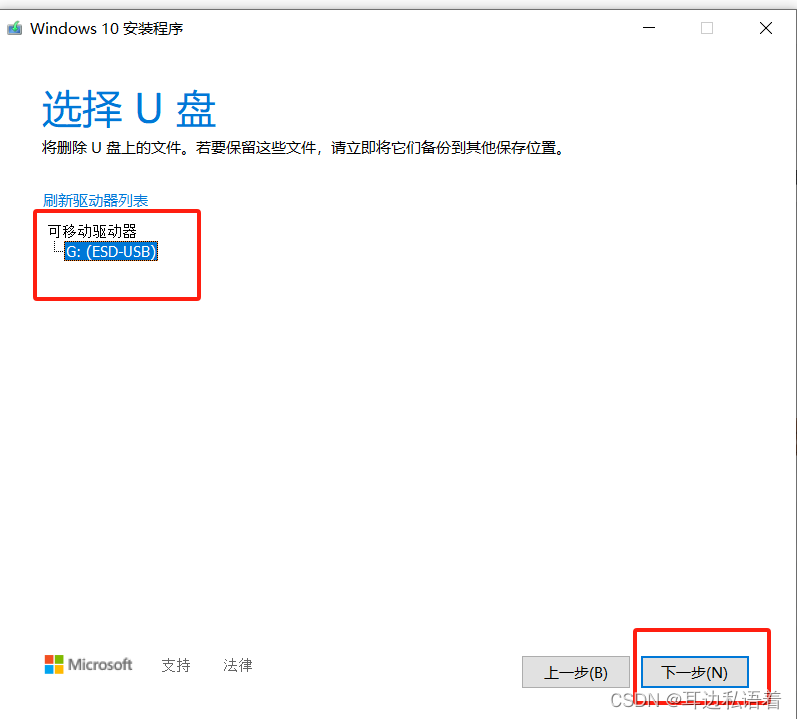Open the 支持 support link
Image resolution: width=797 pixels, height=719 pixels.
pyautogui.click(x=176, y=665)
